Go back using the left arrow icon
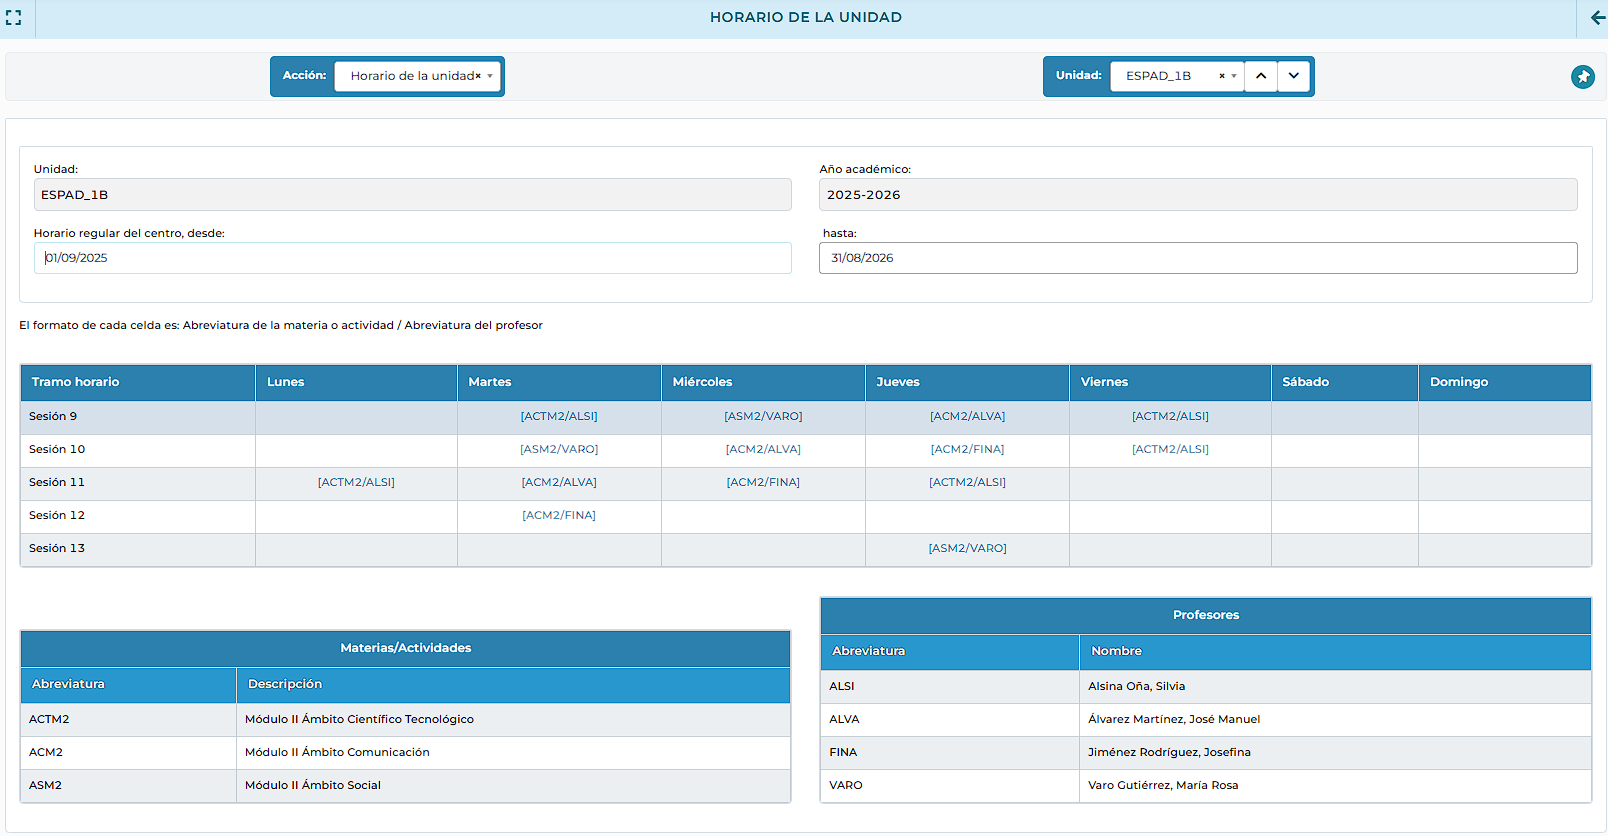The height and width of the screenshot is (836, 1608). click(x=1597, y=18)
